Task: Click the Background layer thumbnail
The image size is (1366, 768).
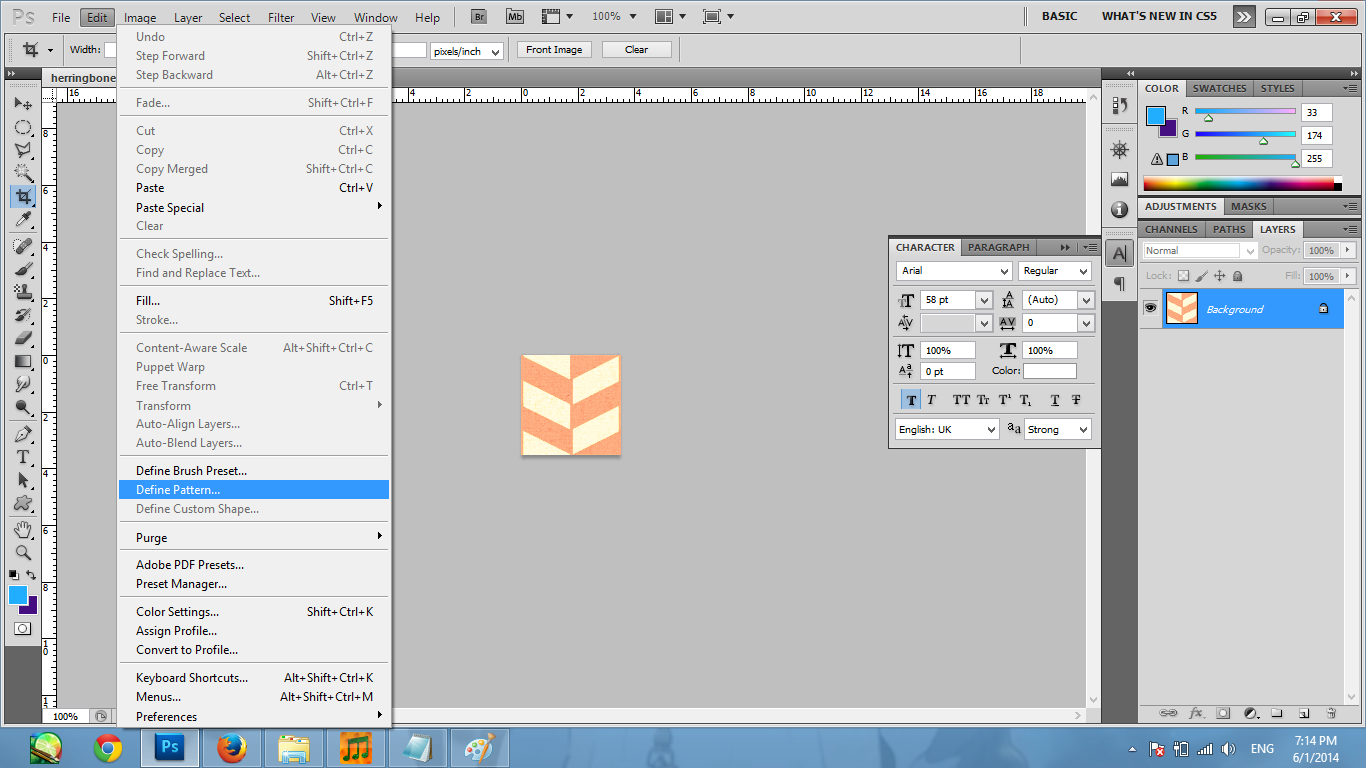Action: pyautogui.click(x=1182, y=309)
